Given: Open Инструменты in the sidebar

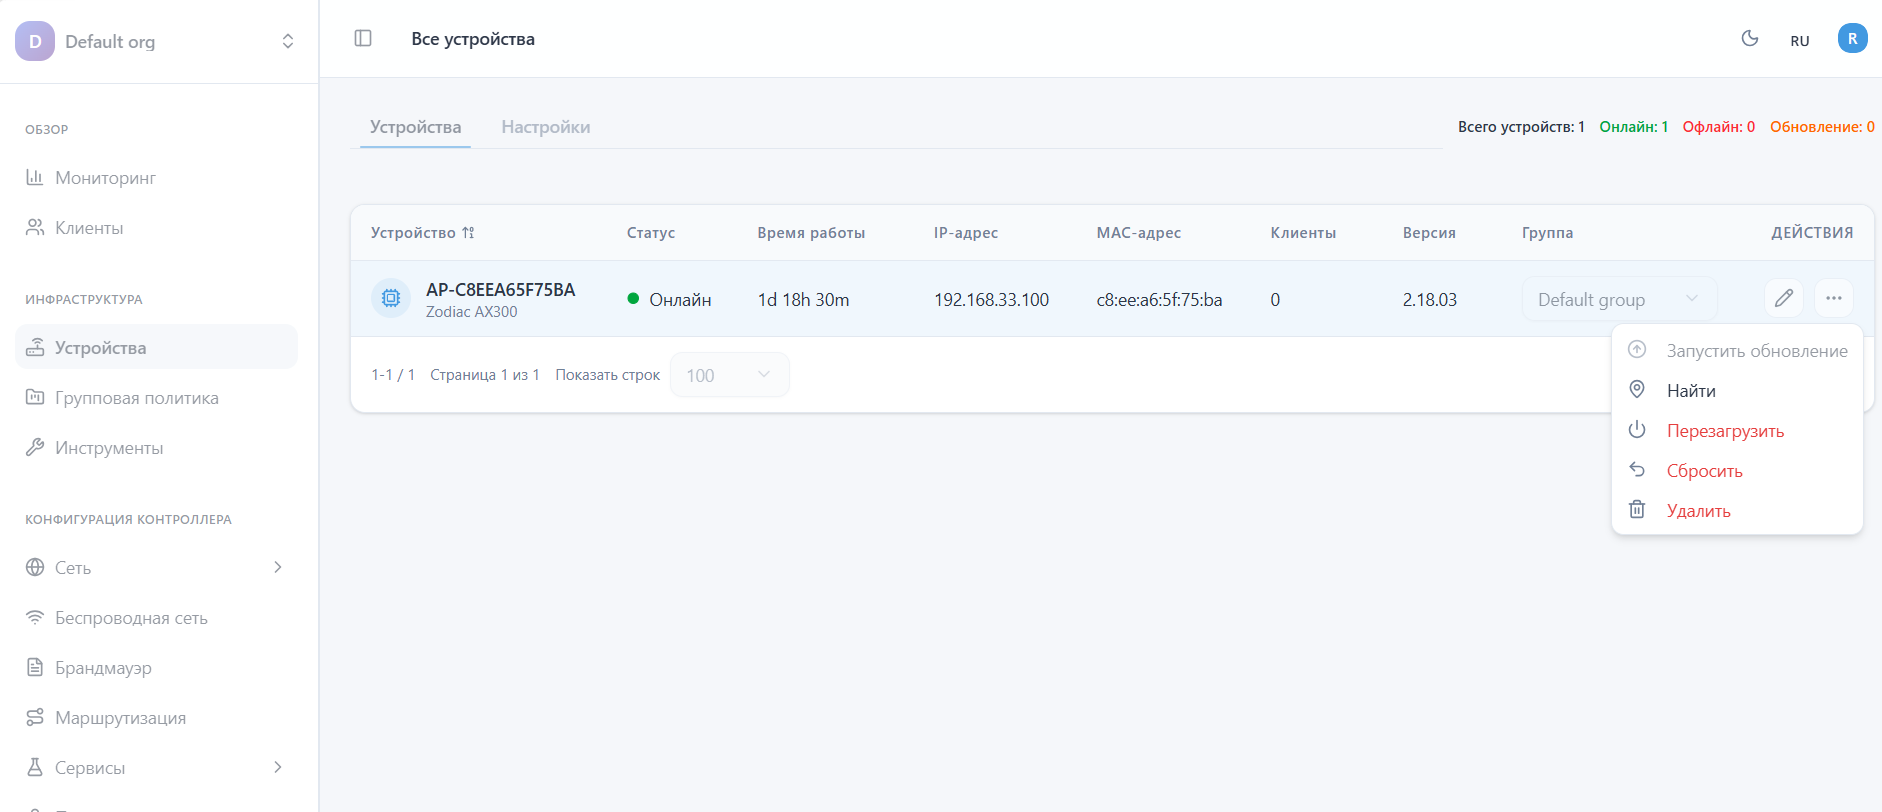Looking at the screenshot, I should coord(109,448).
